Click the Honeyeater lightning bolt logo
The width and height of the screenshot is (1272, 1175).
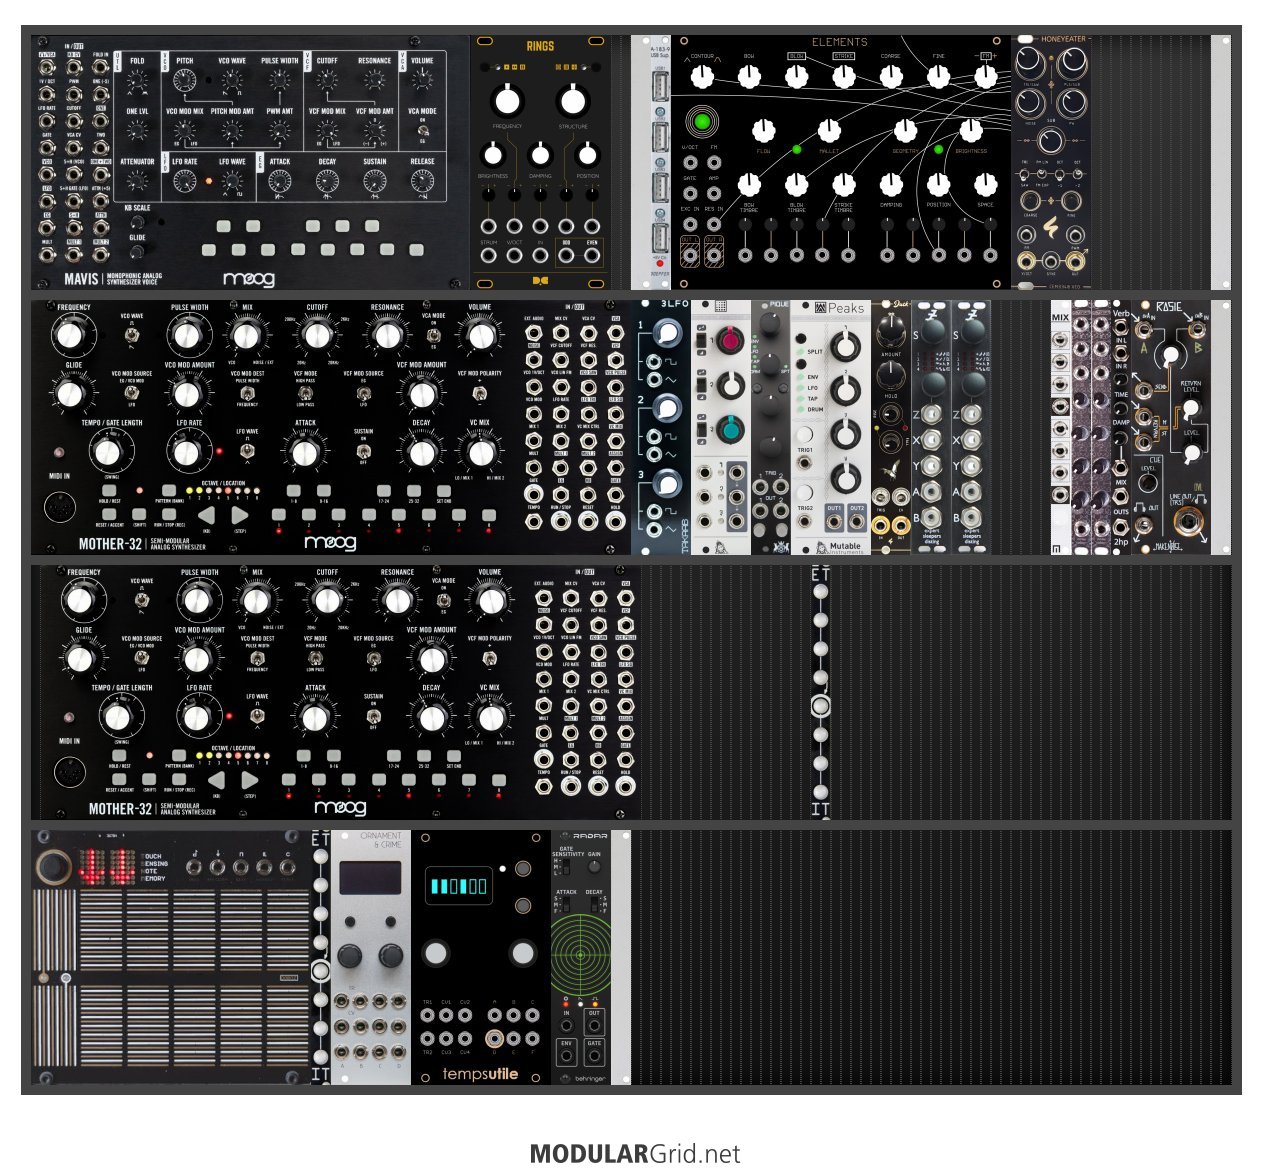[1050, 229]
